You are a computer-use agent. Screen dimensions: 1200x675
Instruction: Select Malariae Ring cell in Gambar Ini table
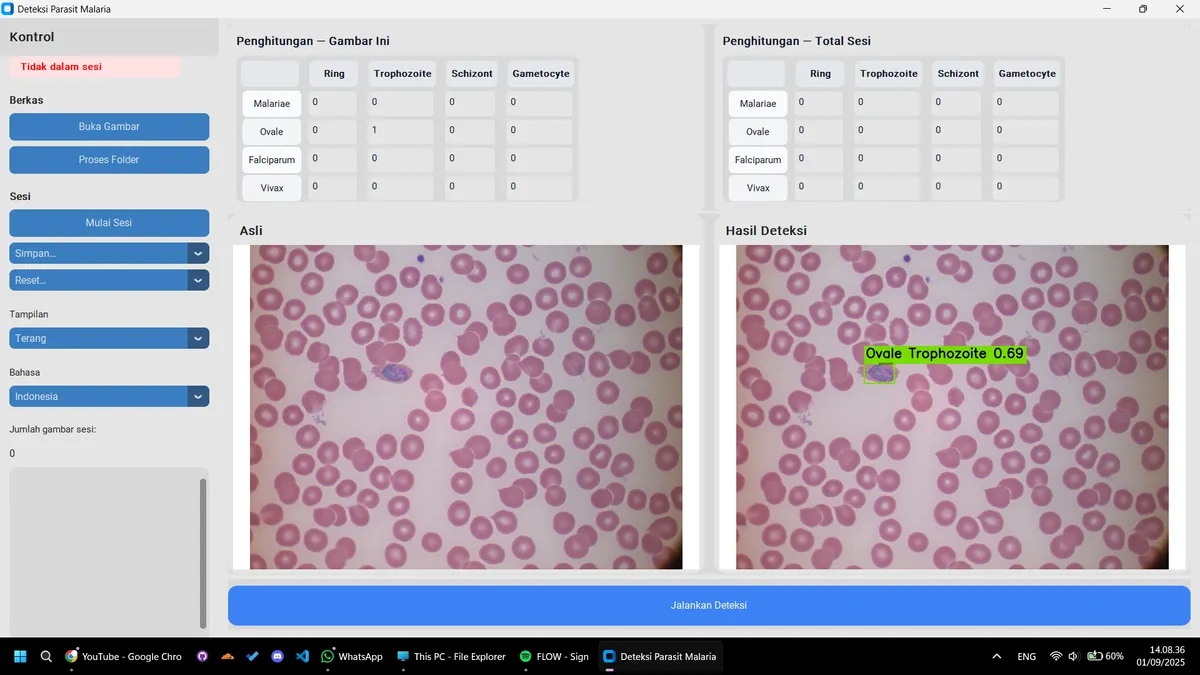[x=333, y=103]
